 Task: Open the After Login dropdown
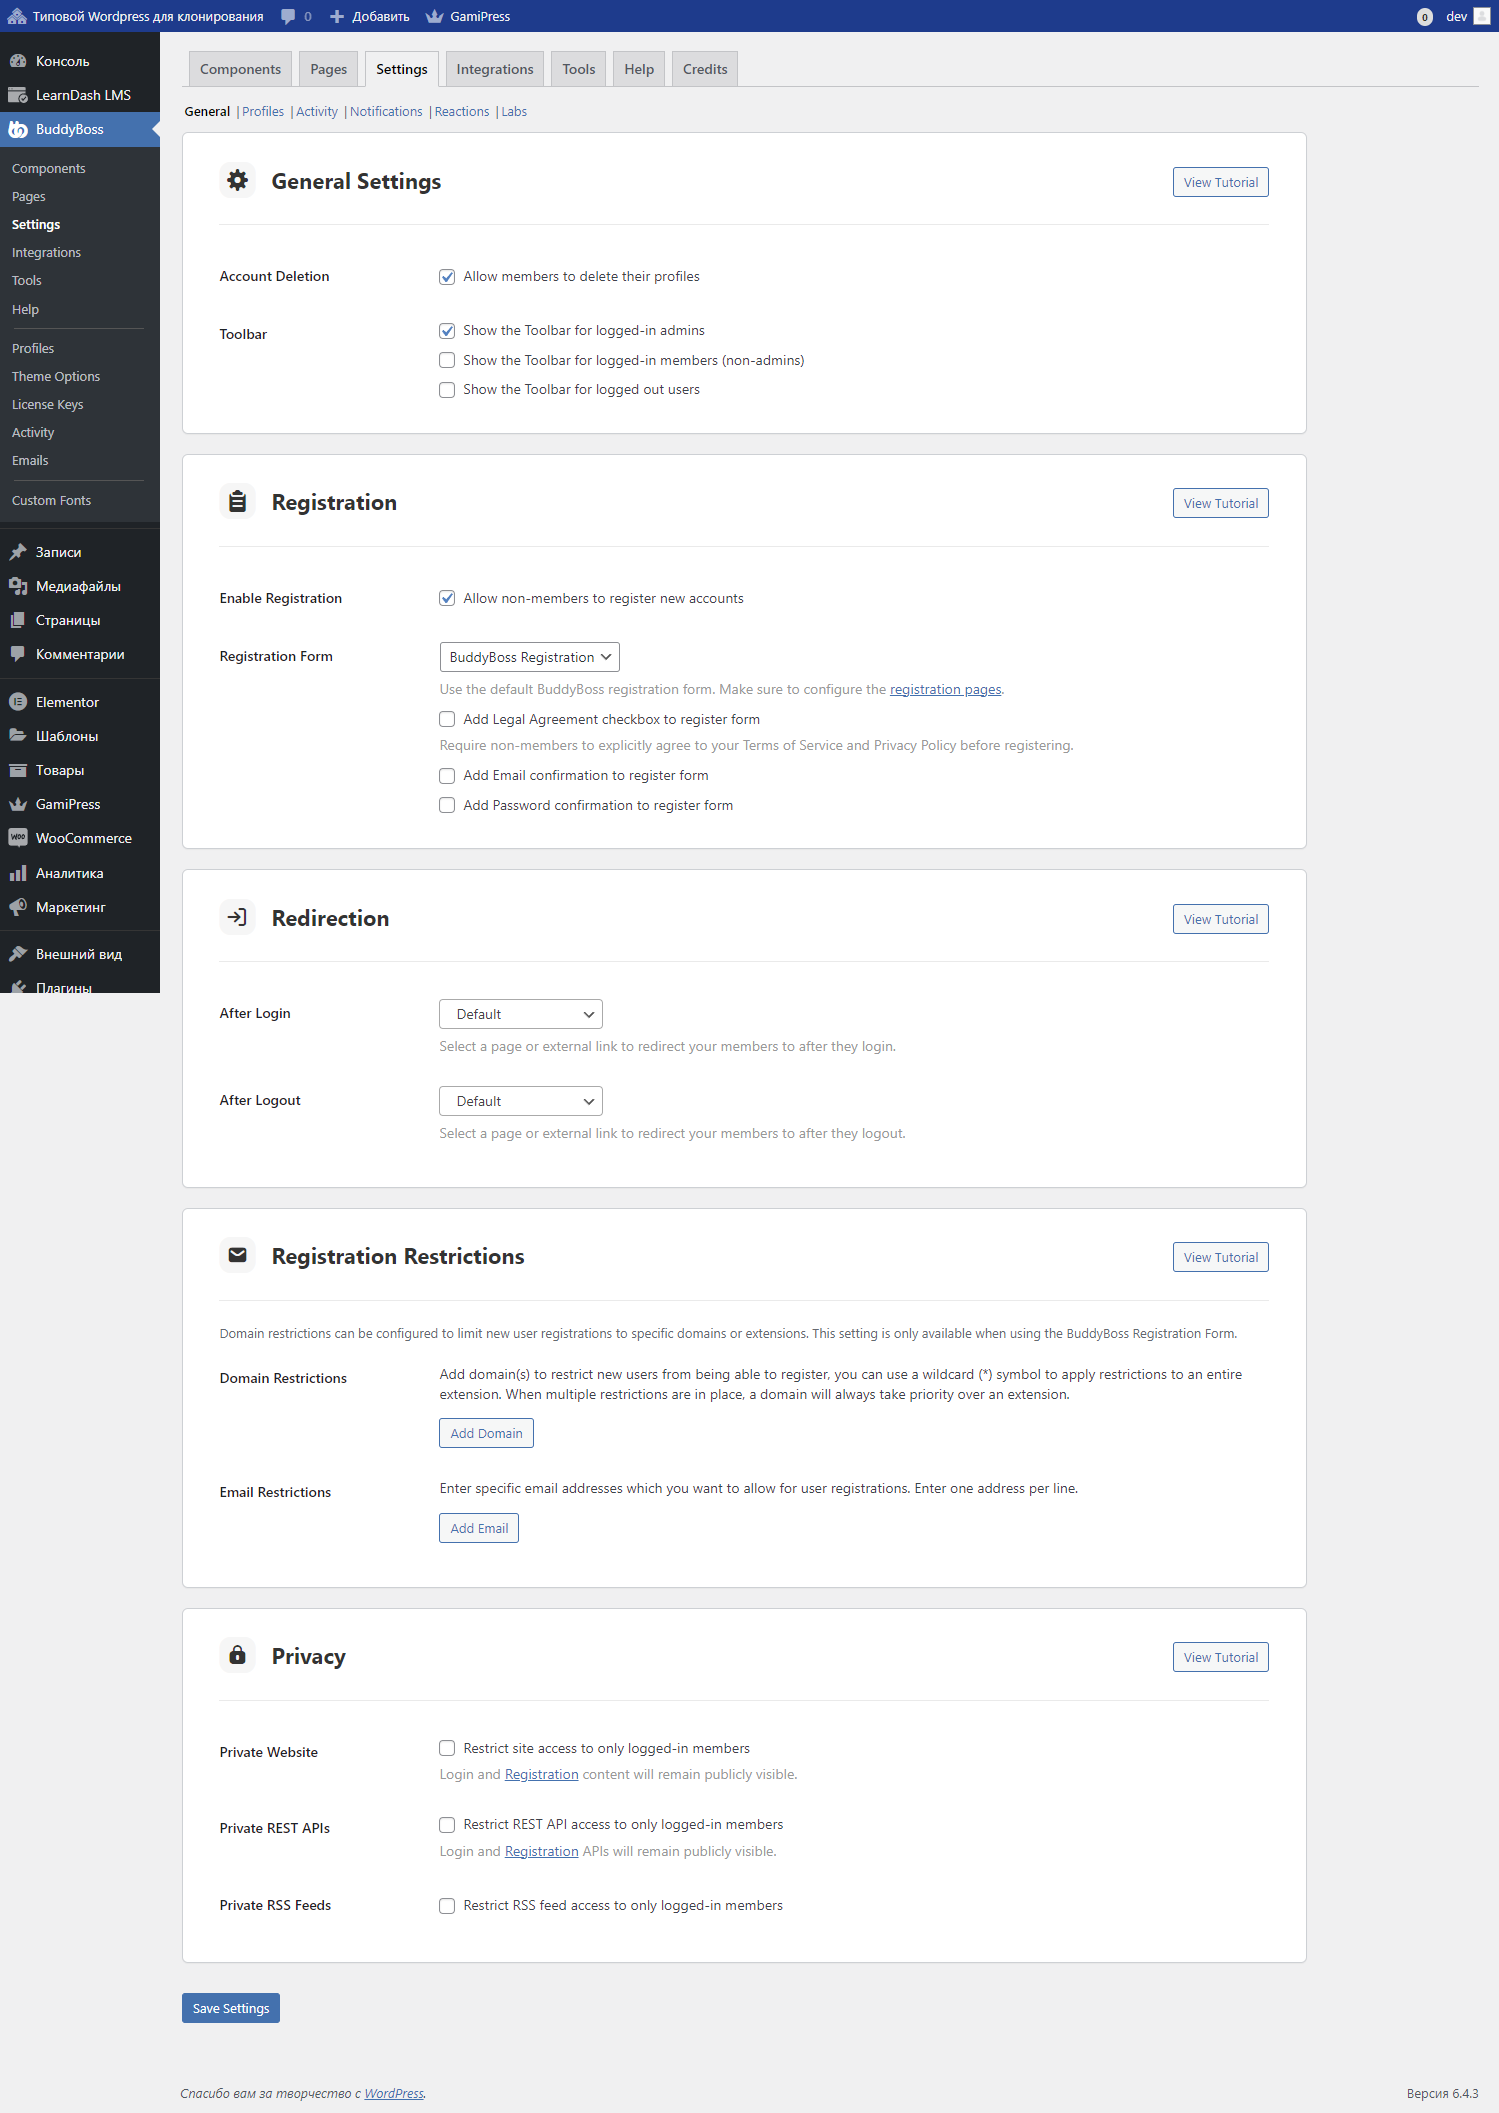coord(521,1014)
